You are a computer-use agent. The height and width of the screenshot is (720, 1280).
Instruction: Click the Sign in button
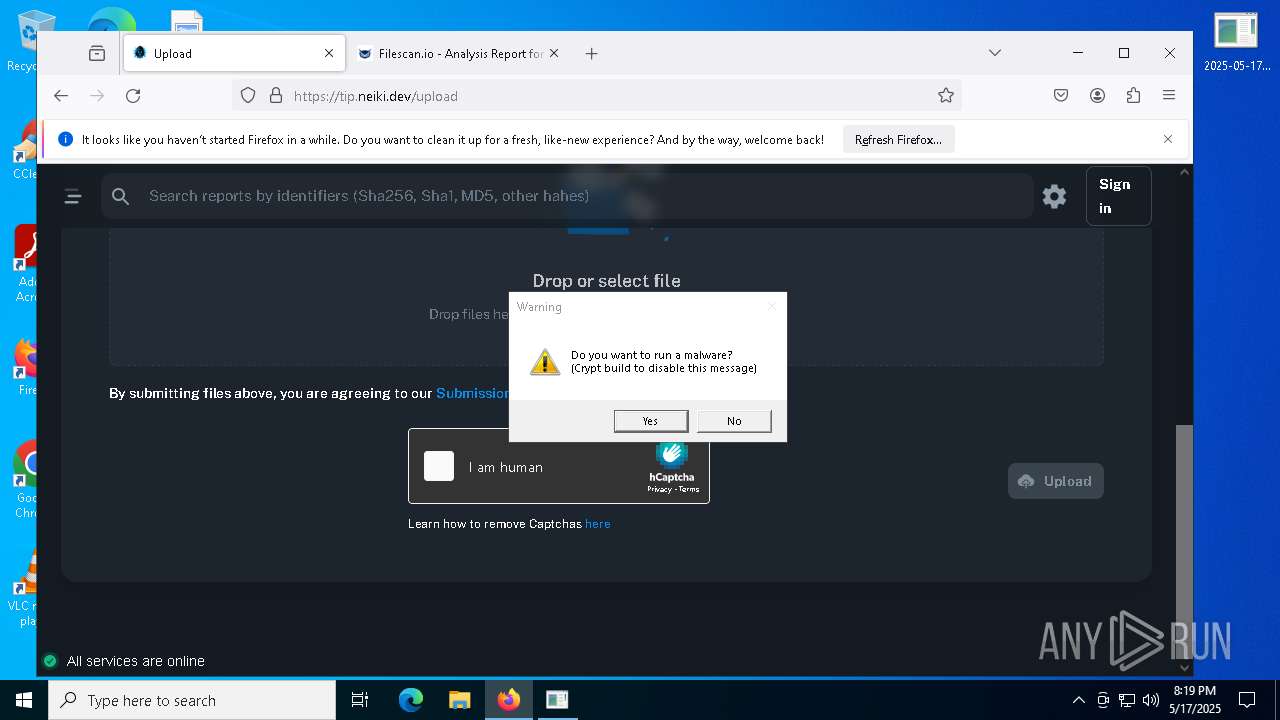click(1118, 196)
